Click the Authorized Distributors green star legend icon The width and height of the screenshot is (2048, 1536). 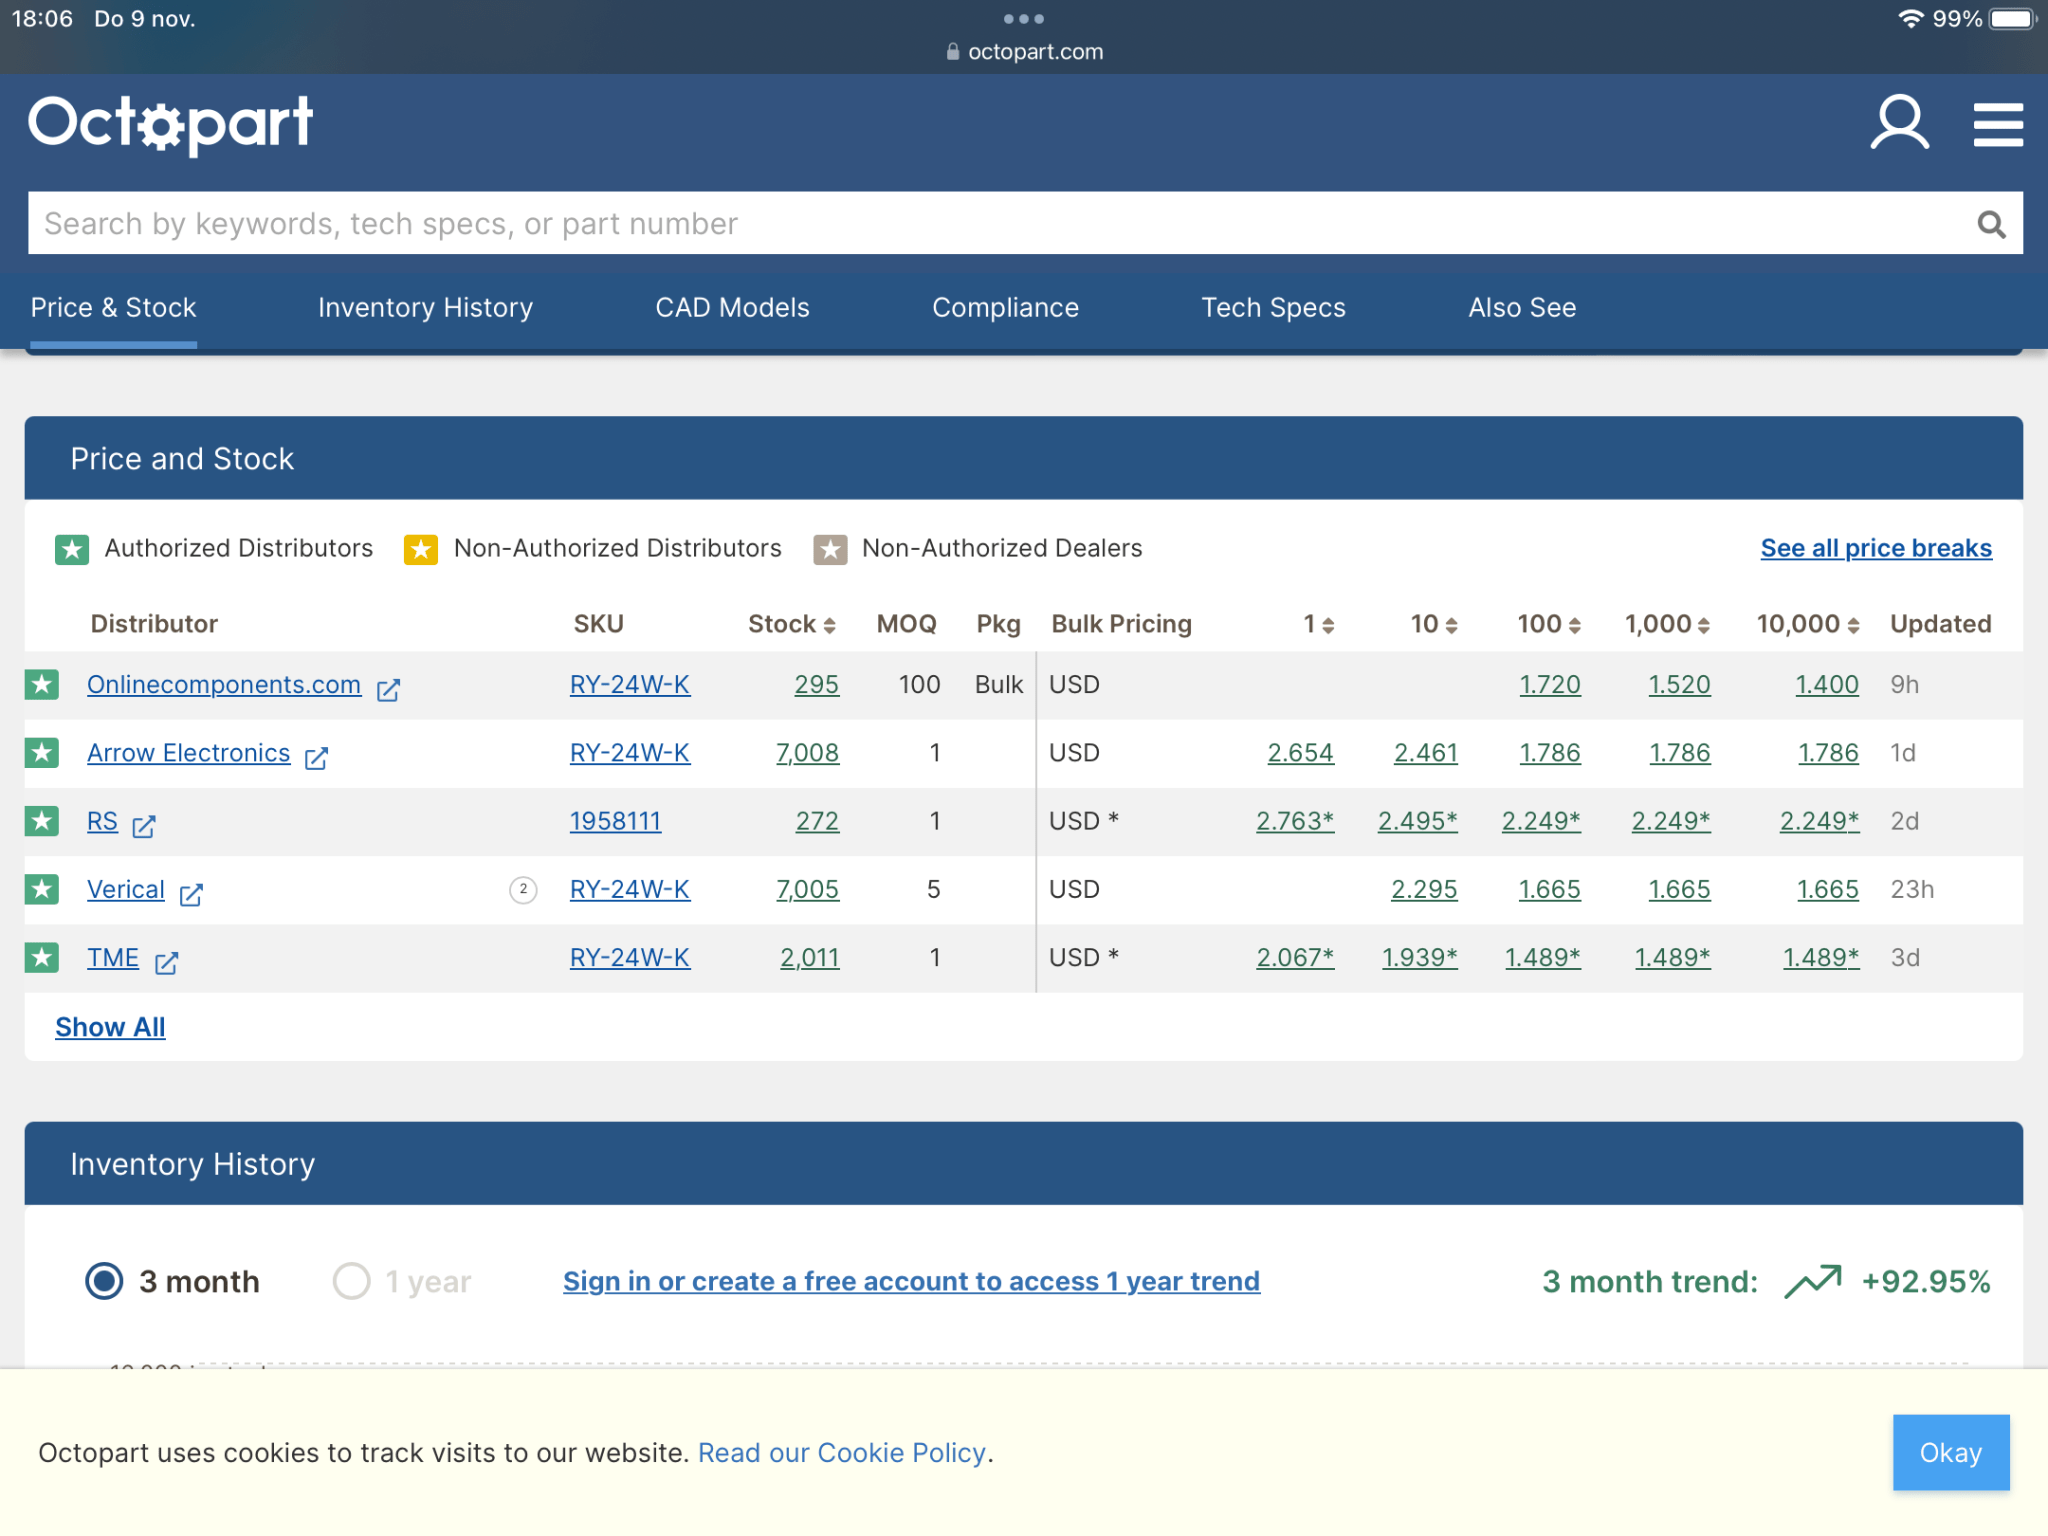pos(72,549)
